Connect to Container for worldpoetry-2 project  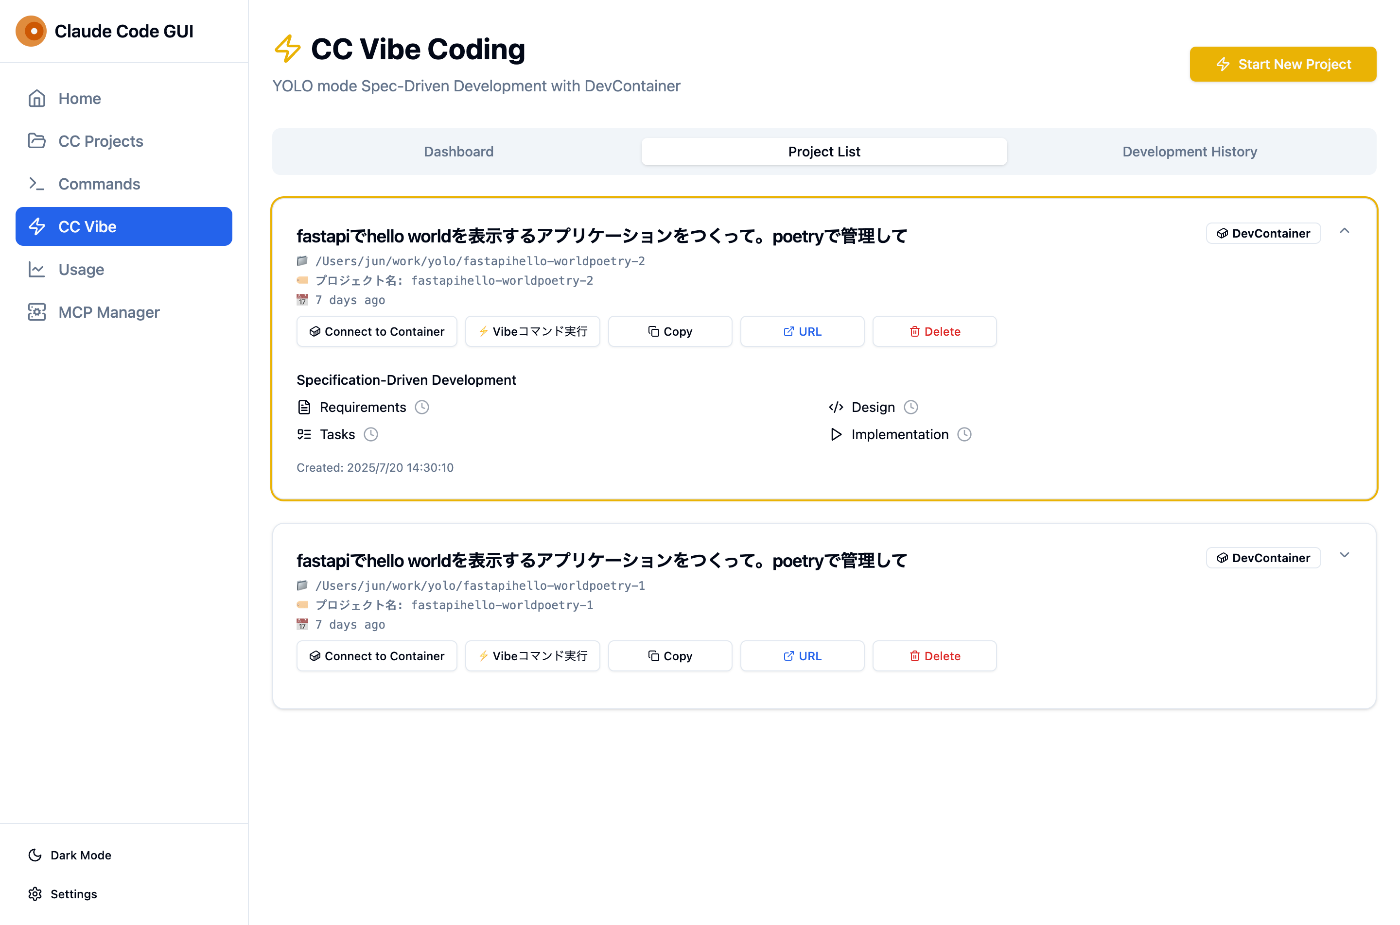click(377, 332)
